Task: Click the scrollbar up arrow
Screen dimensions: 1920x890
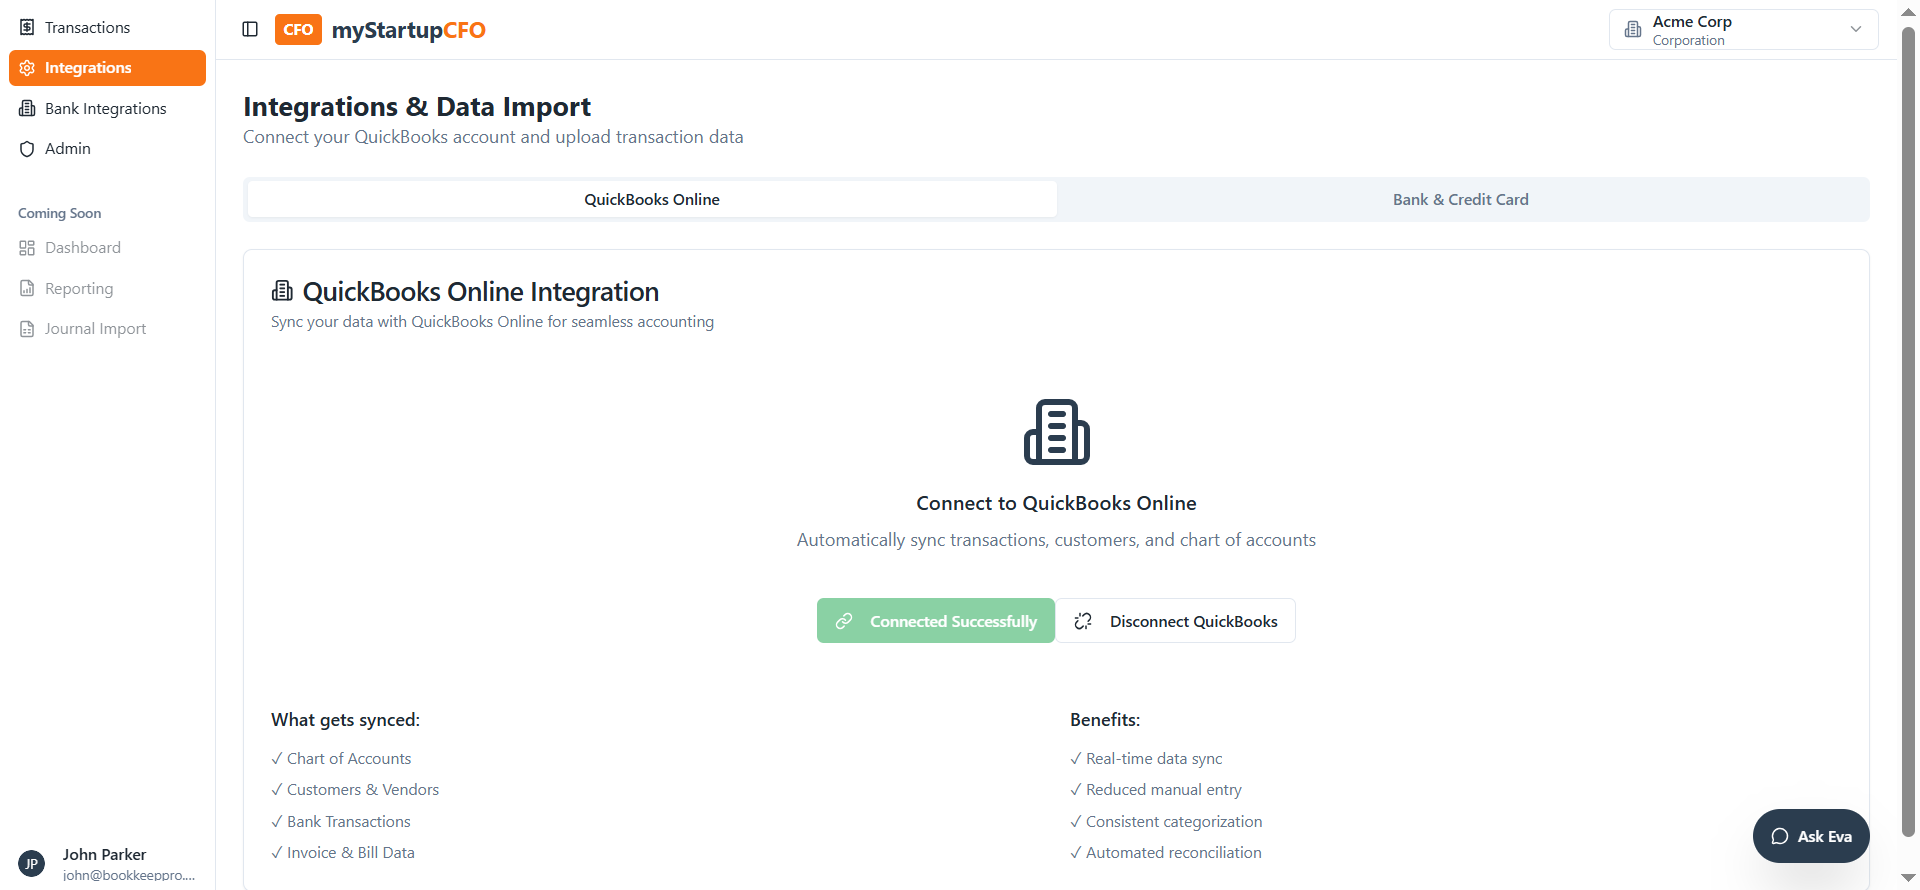Action: (1908, 11)
